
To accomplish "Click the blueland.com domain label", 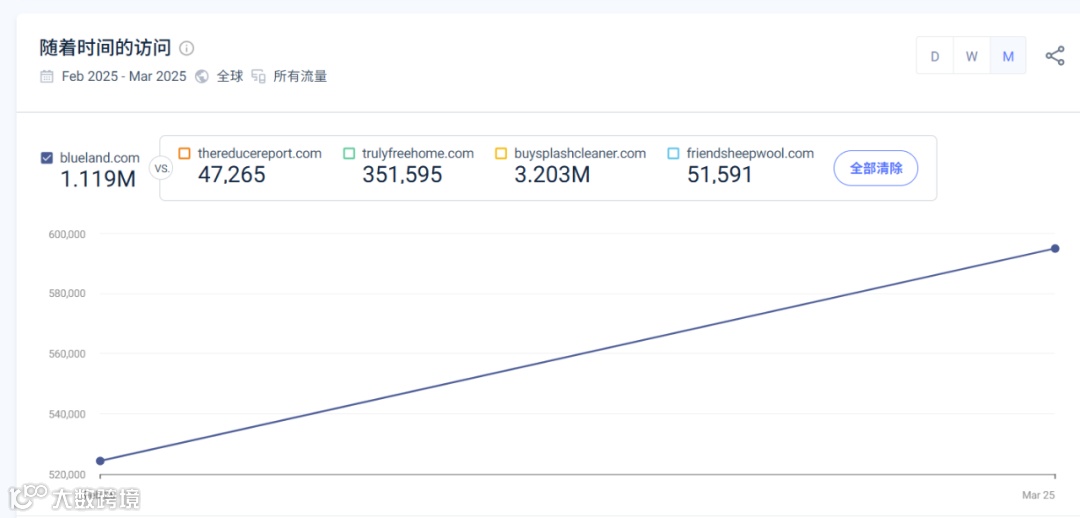I will [x=99, y=158].
